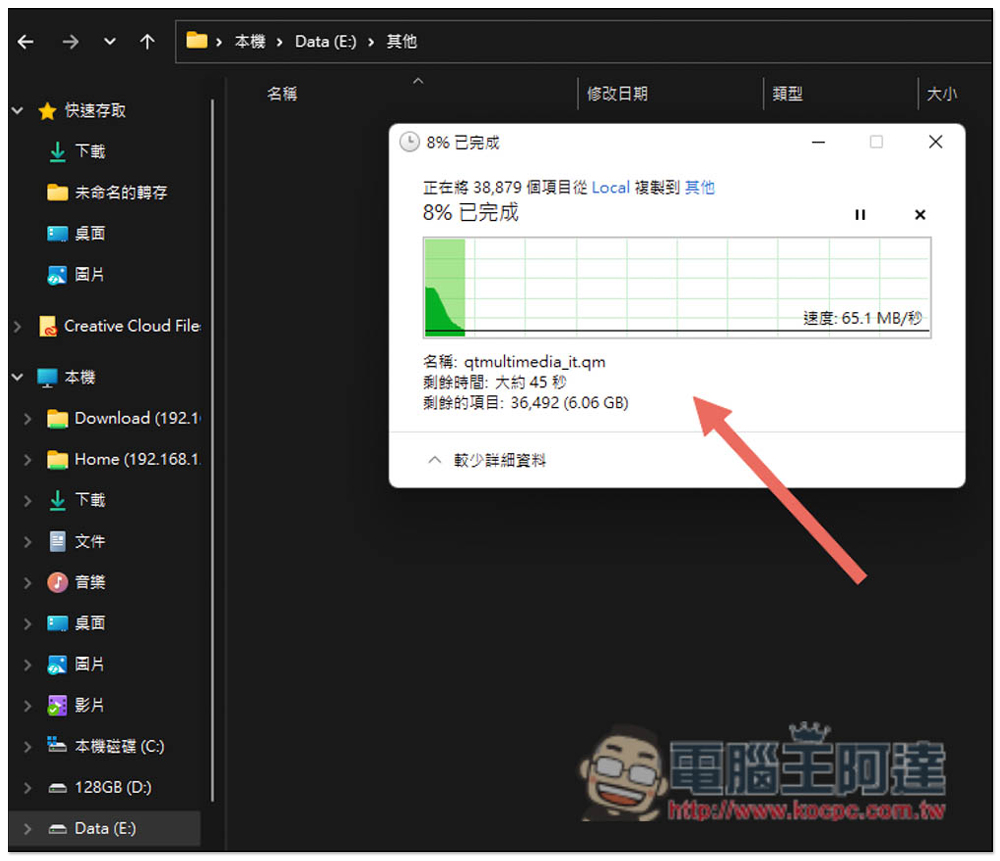Navigate up one folder level
The height and width of the screenshot is (861, 1000).
click(x=147, y=42)
